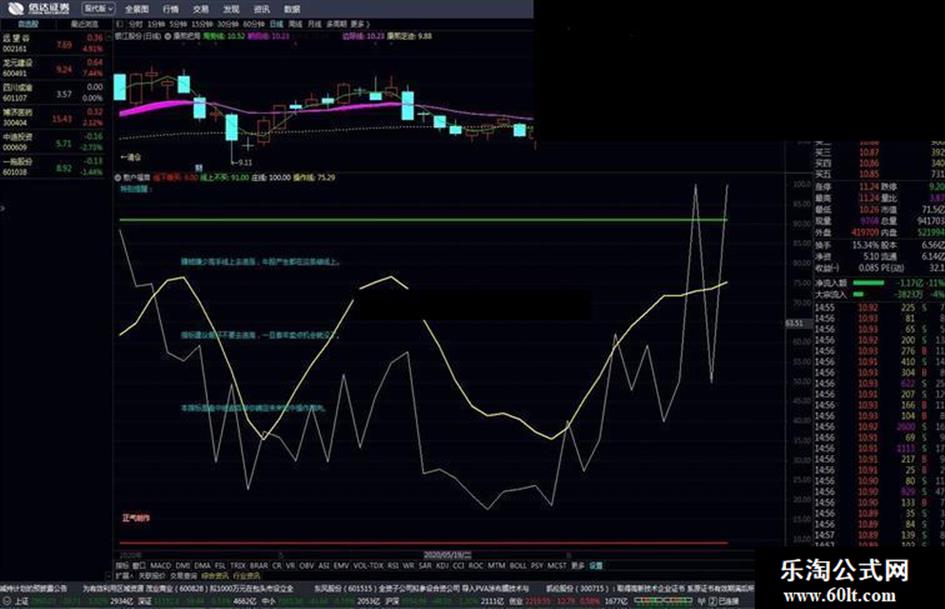The image size is (945, 609).
Task: Select the 15分钟 chart period
Action: click(202, 24)
